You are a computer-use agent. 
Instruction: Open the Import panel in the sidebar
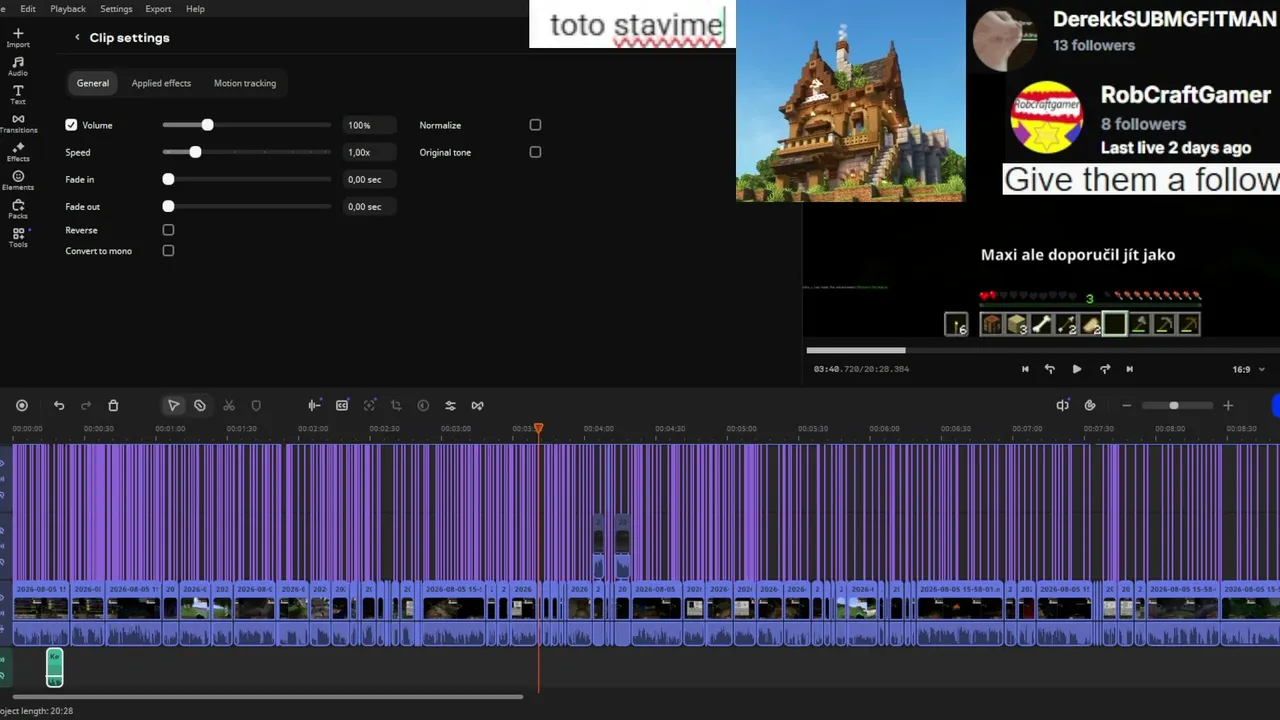pos(18,38)
